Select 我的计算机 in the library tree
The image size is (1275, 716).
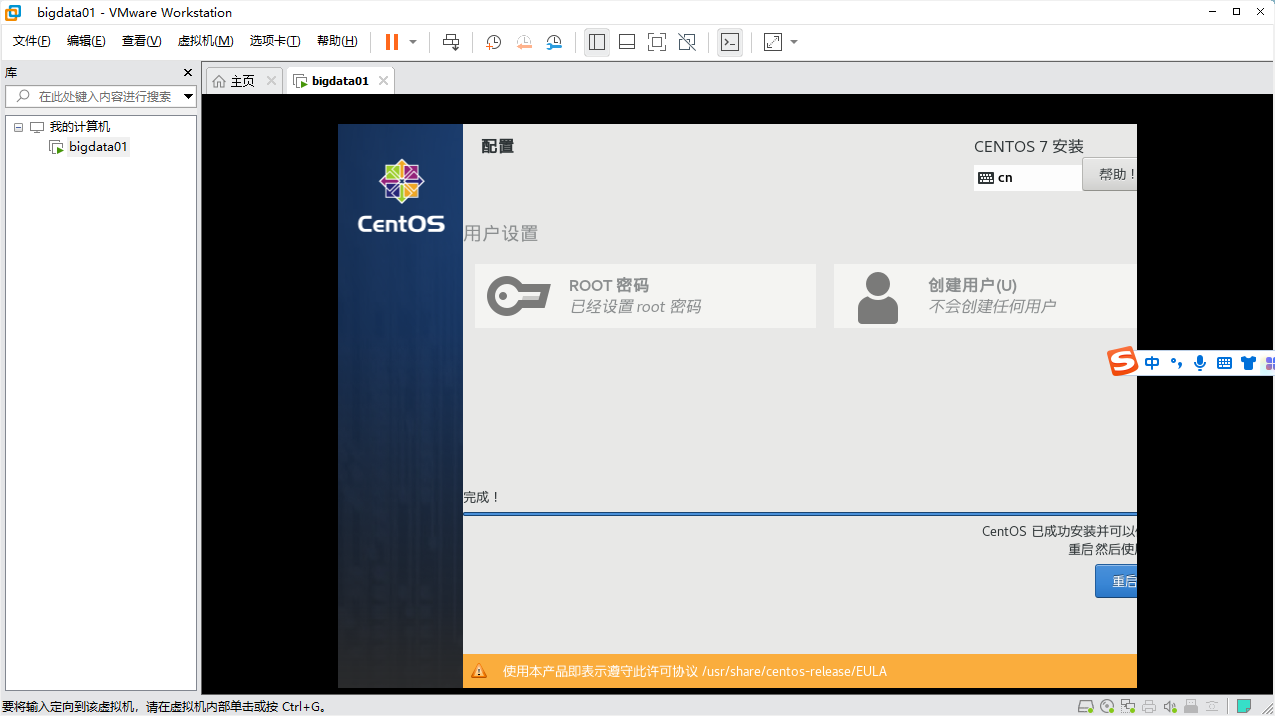click(80, 127)
